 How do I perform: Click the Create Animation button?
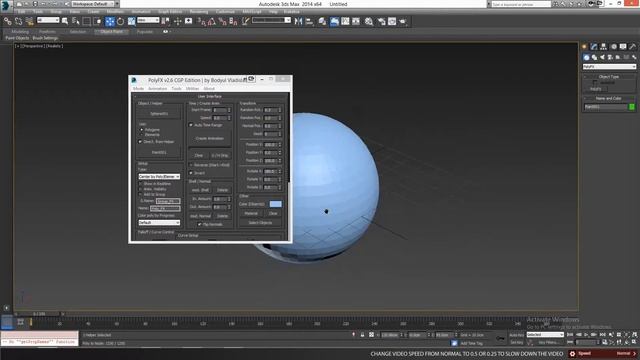coord(209,138)
